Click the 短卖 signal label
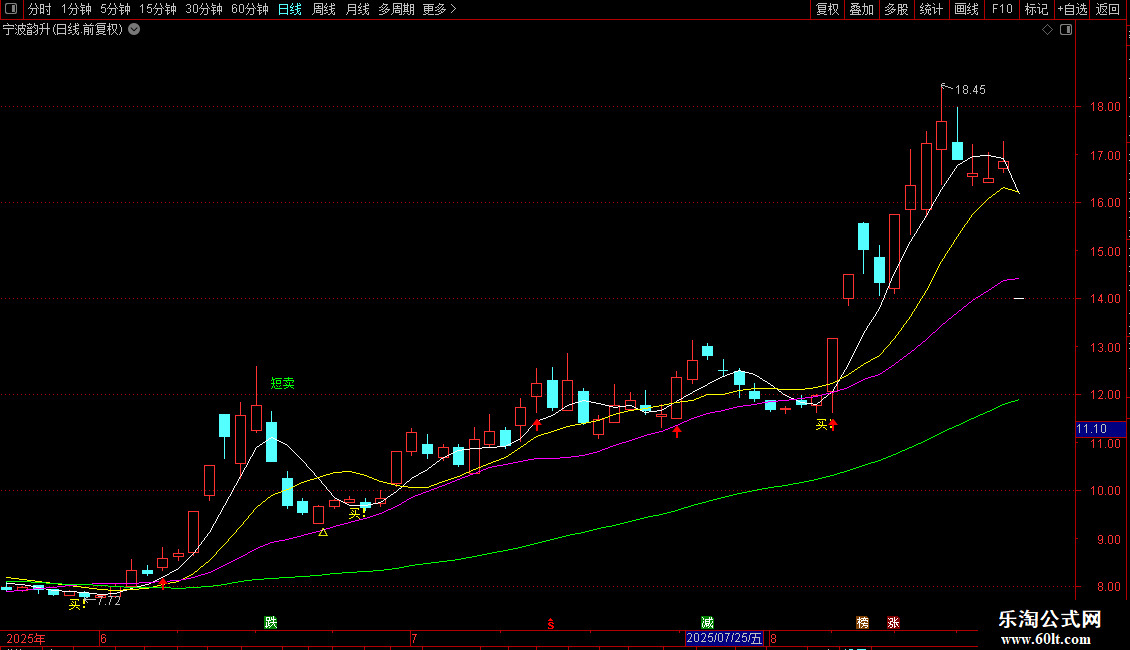This screenshot has width=1130, height=650. point(282,383)
